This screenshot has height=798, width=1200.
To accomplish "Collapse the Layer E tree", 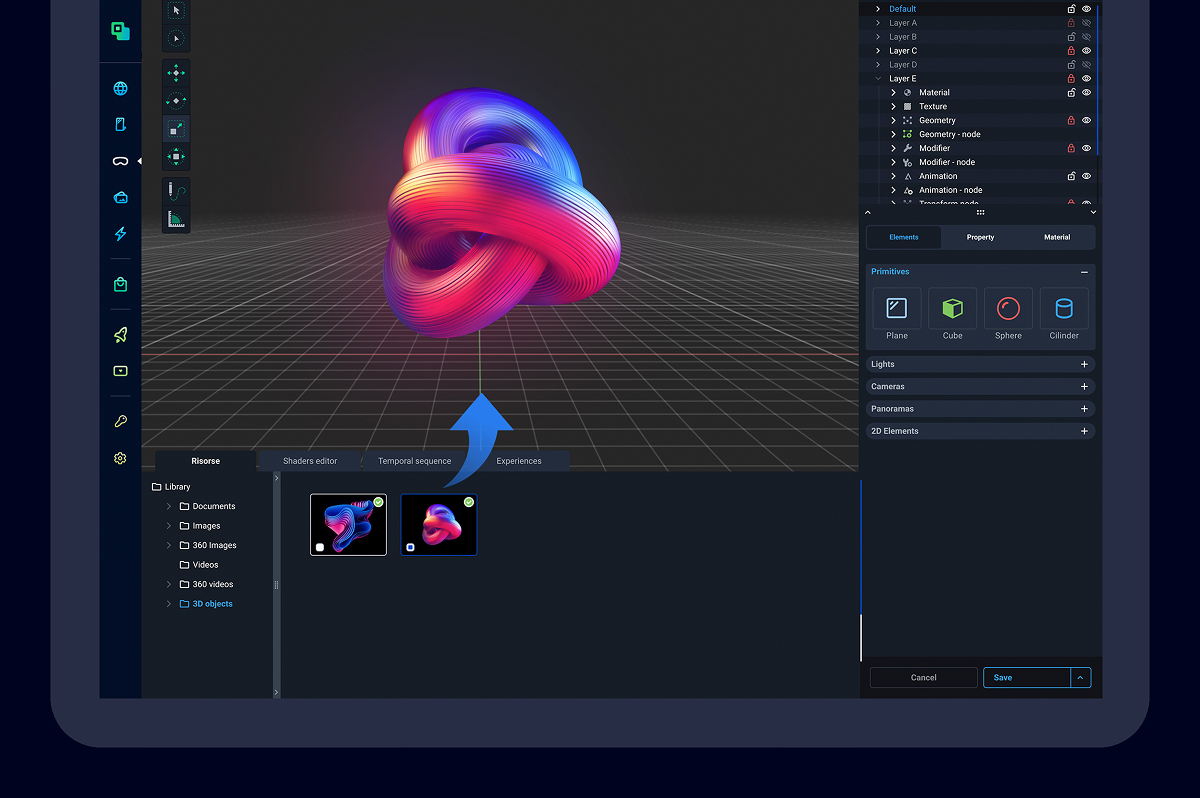I will pos(878,79).
